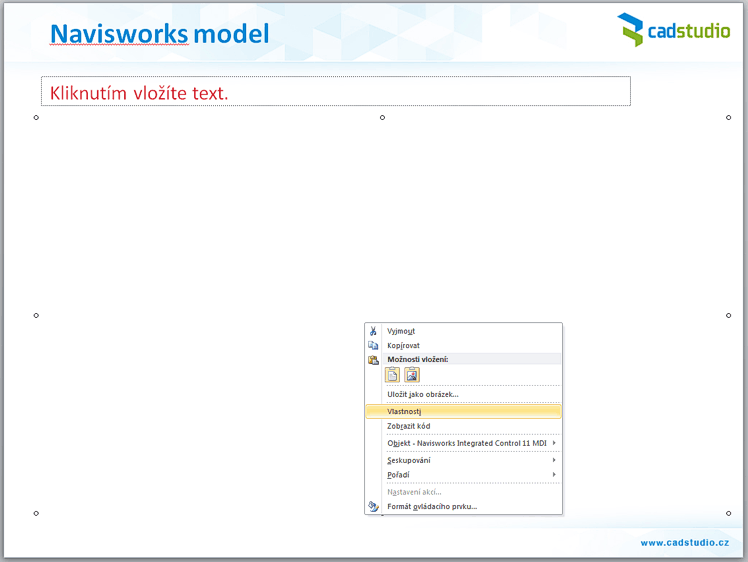Select the first paste option icon
The image size is (748, 562).
pyautogui.click(x=393, y=375)
